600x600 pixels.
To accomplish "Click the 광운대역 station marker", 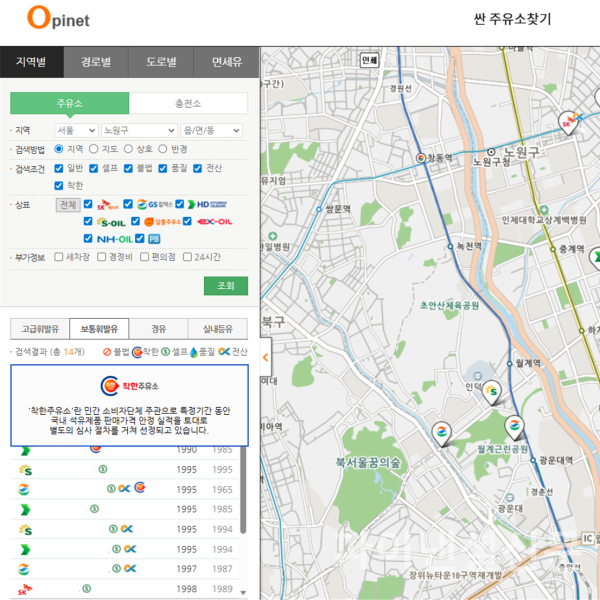I will [533, 460].
